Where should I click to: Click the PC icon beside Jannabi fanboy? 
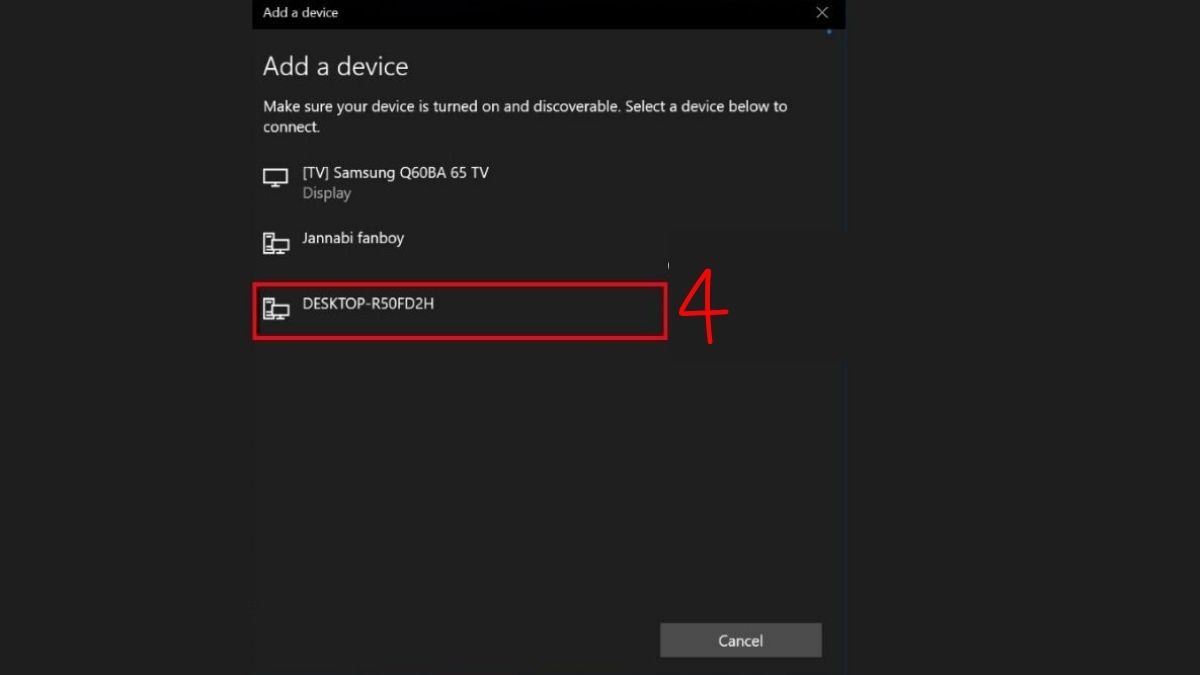tap(275, 243)
